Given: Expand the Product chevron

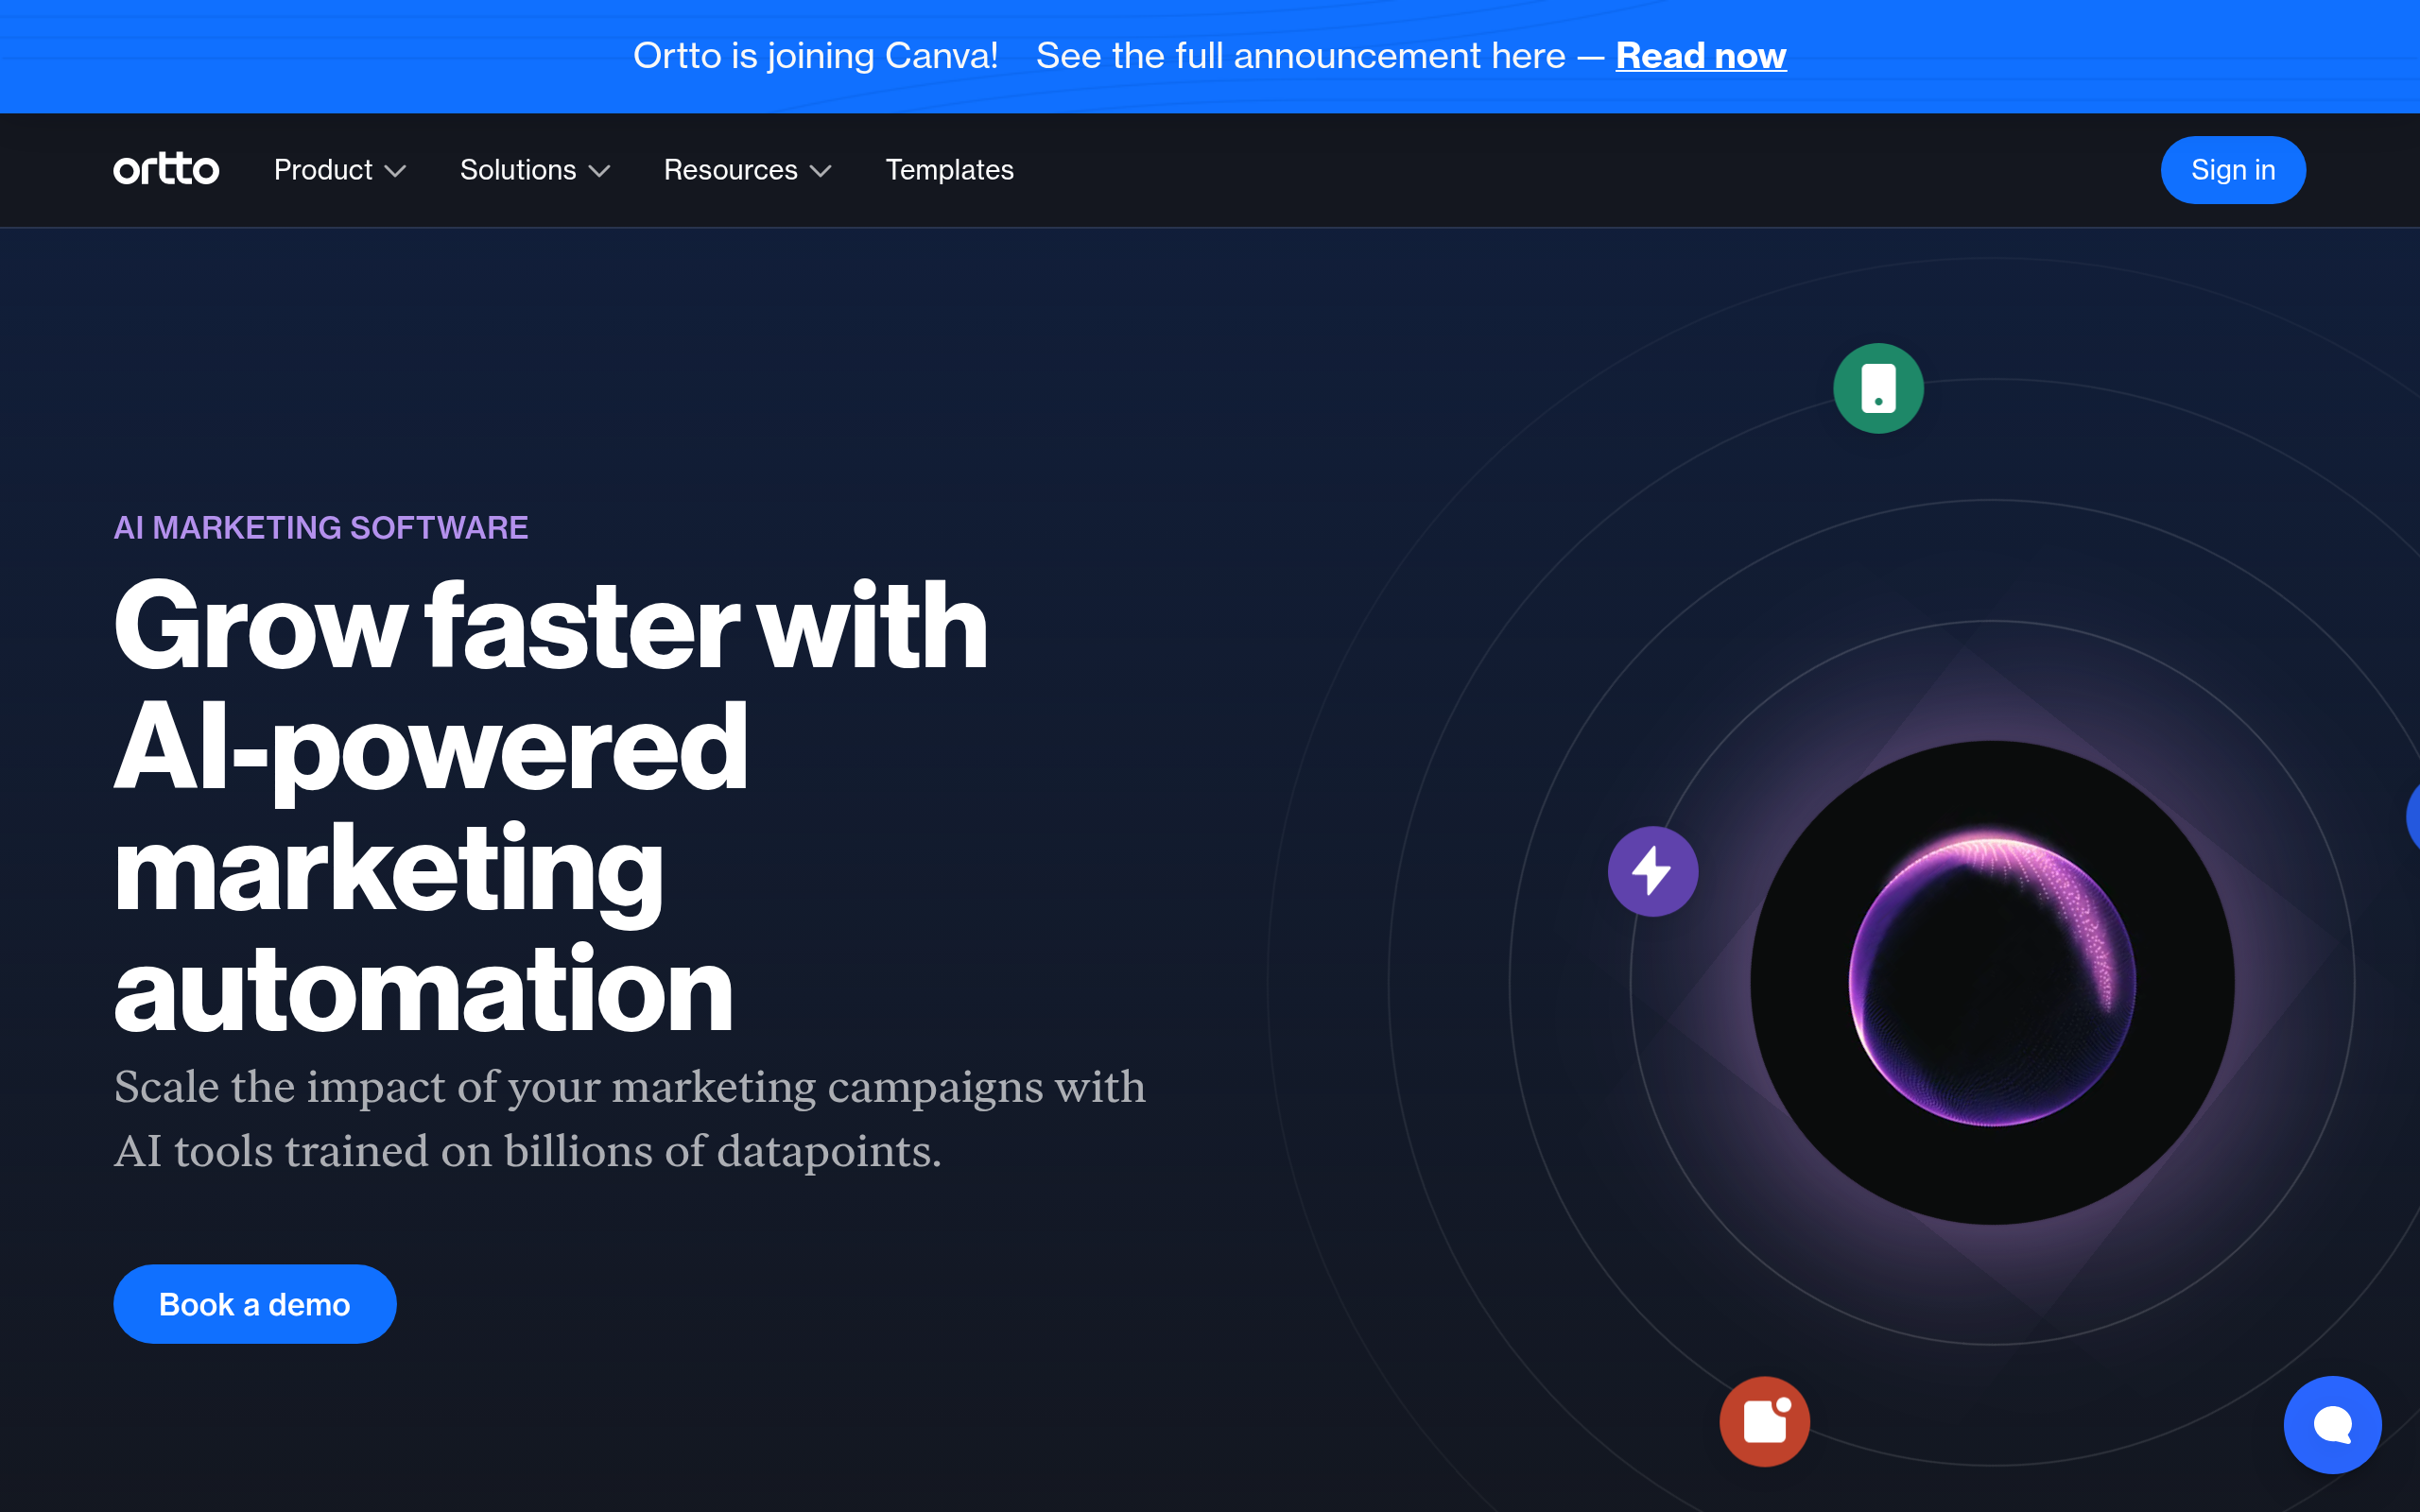Looking at the screenshot, I should coord(396,172).
